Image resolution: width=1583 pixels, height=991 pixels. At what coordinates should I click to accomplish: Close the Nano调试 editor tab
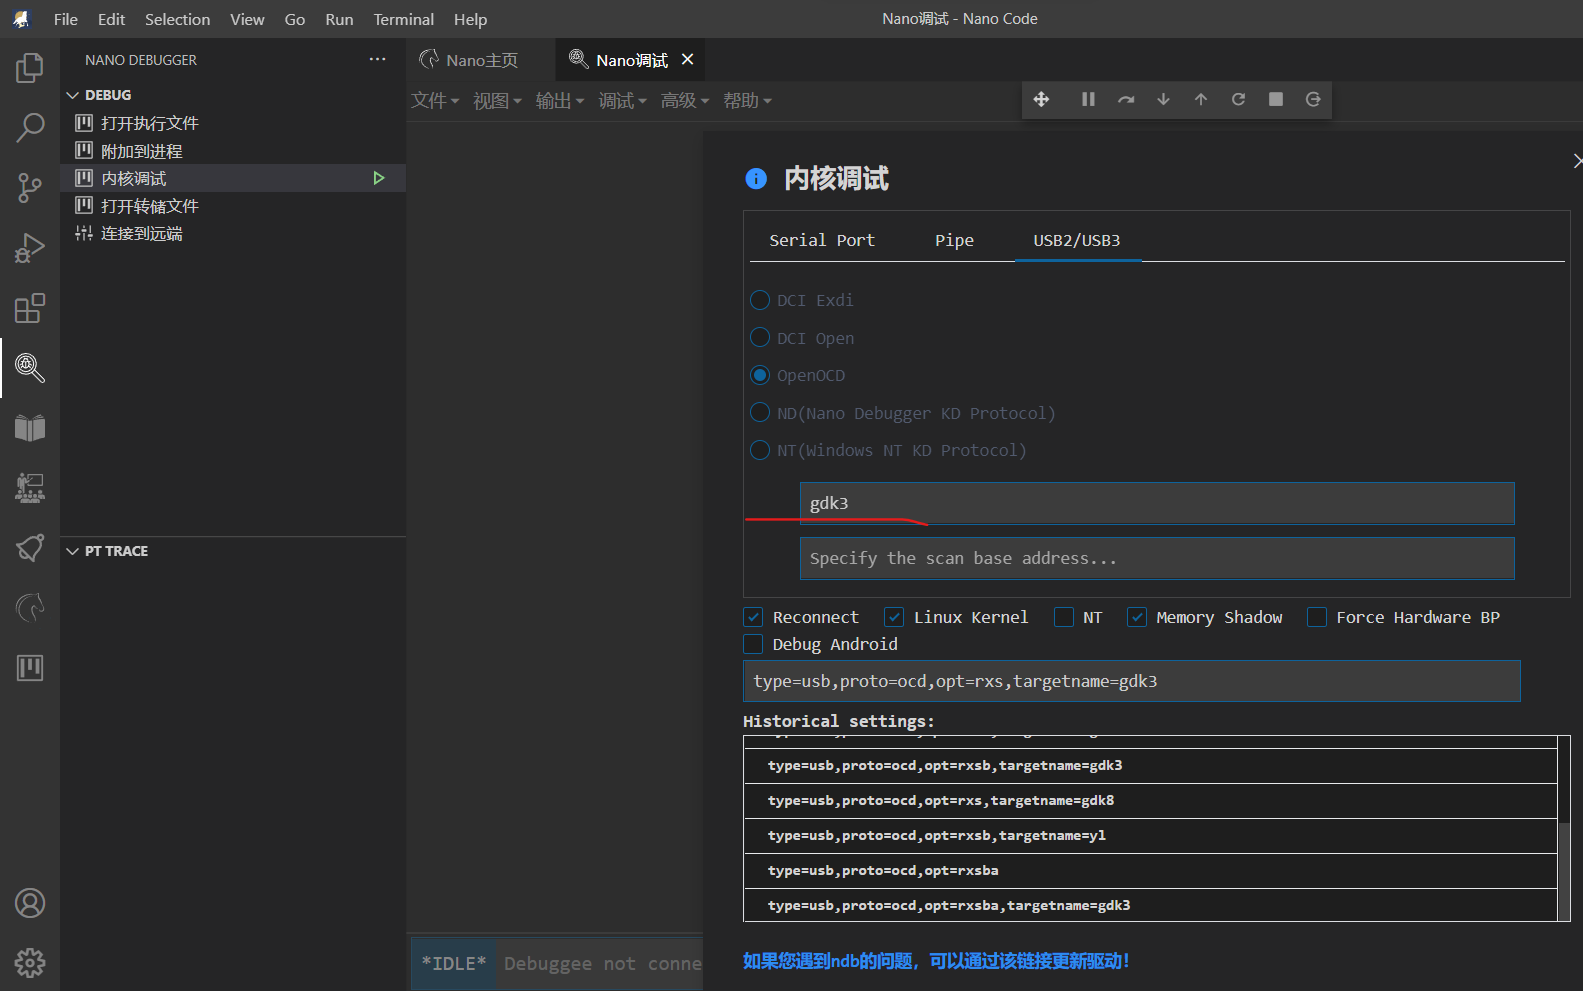pyautogui.click(x=687, y=60)
